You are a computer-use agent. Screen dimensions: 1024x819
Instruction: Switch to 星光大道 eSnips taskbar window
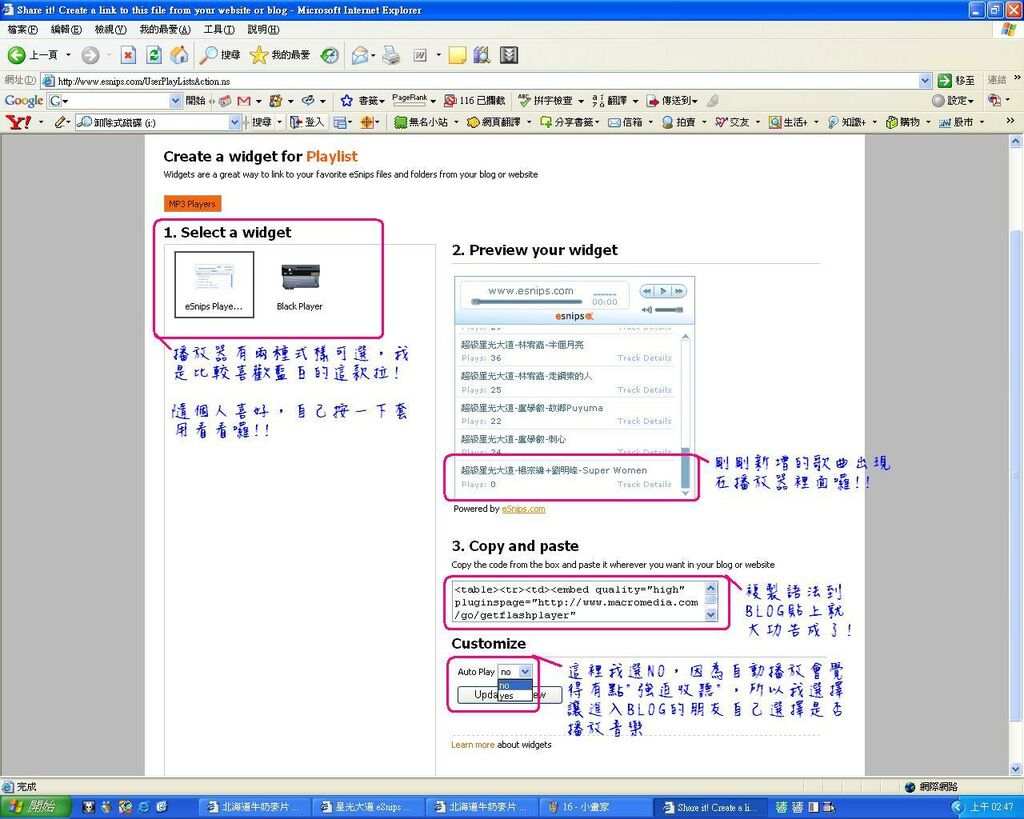[x=367, y=807]
